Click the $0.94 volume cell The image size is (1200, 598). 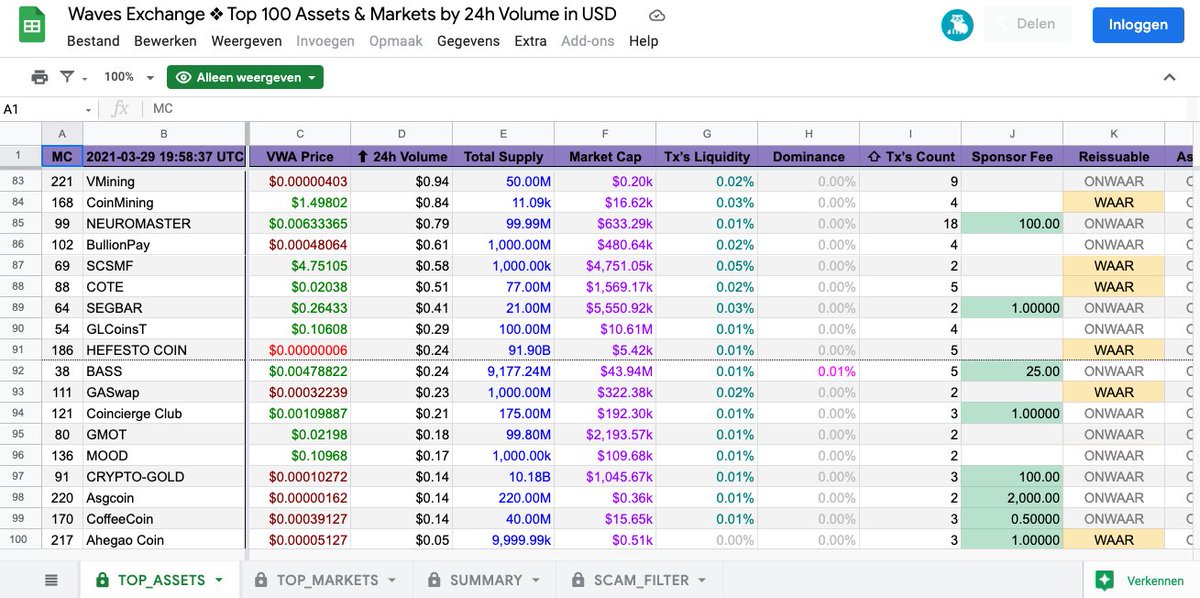(x=402, y=181)
